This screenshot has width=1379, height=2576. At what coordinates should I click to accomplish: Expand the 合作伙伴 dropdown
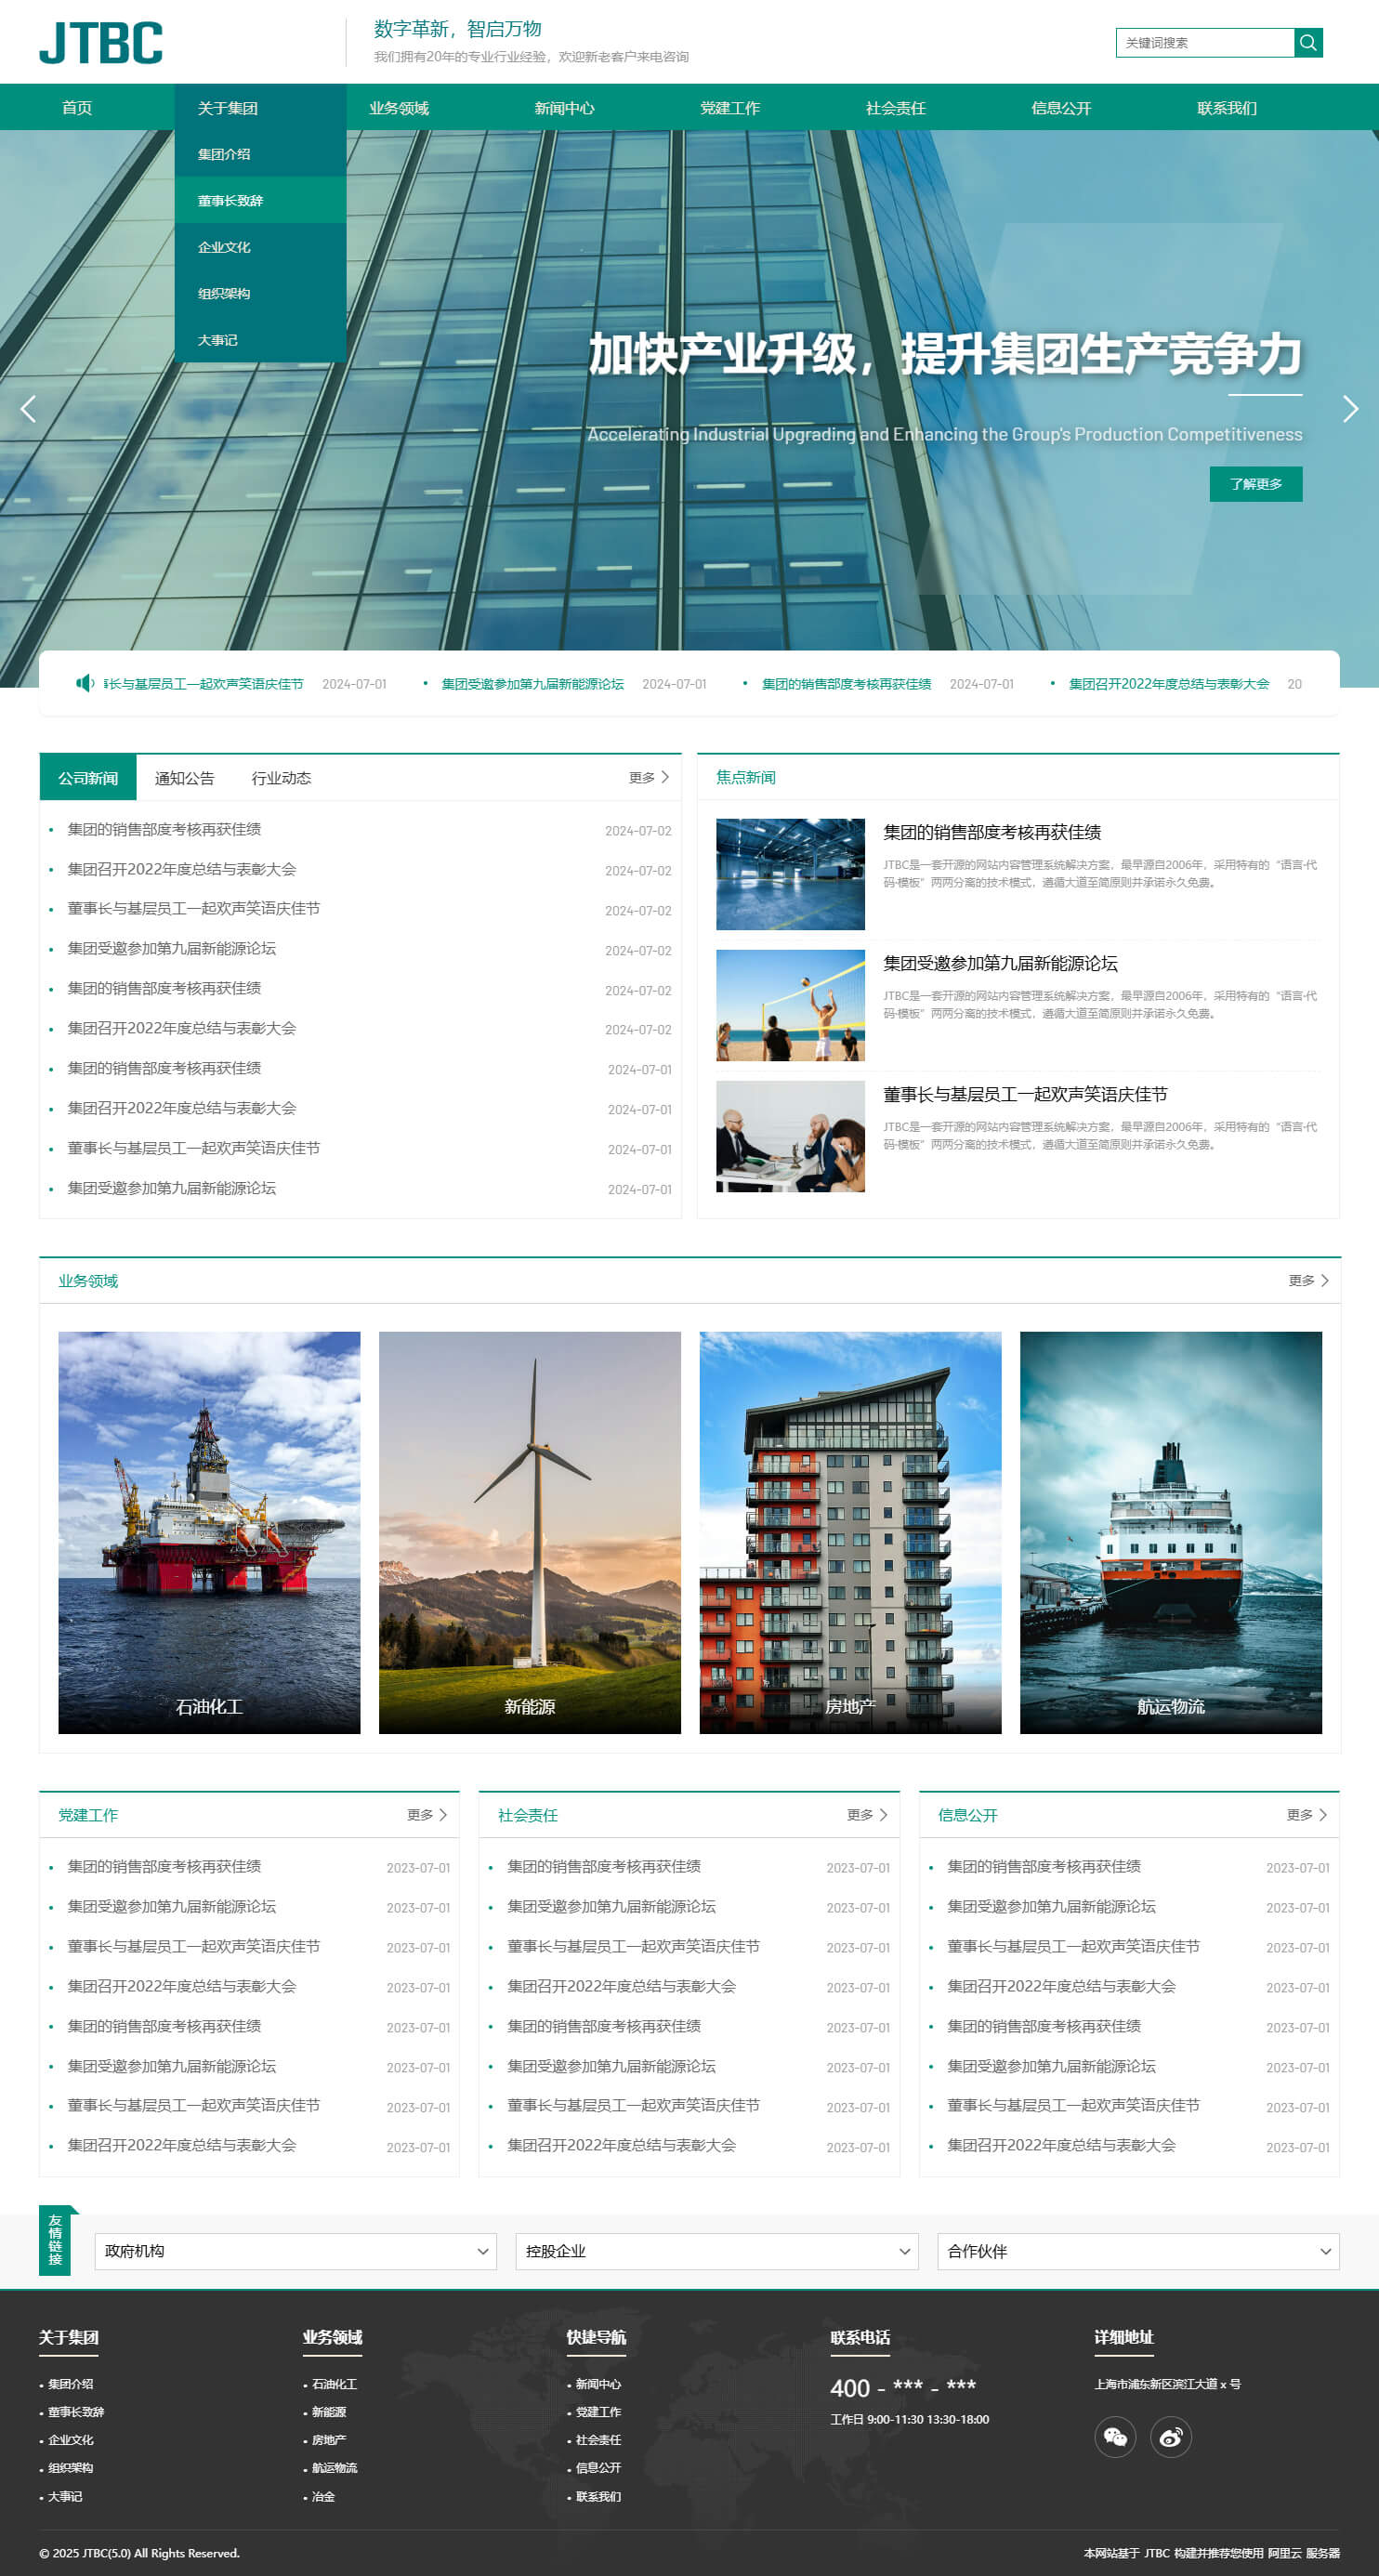1137,2251
